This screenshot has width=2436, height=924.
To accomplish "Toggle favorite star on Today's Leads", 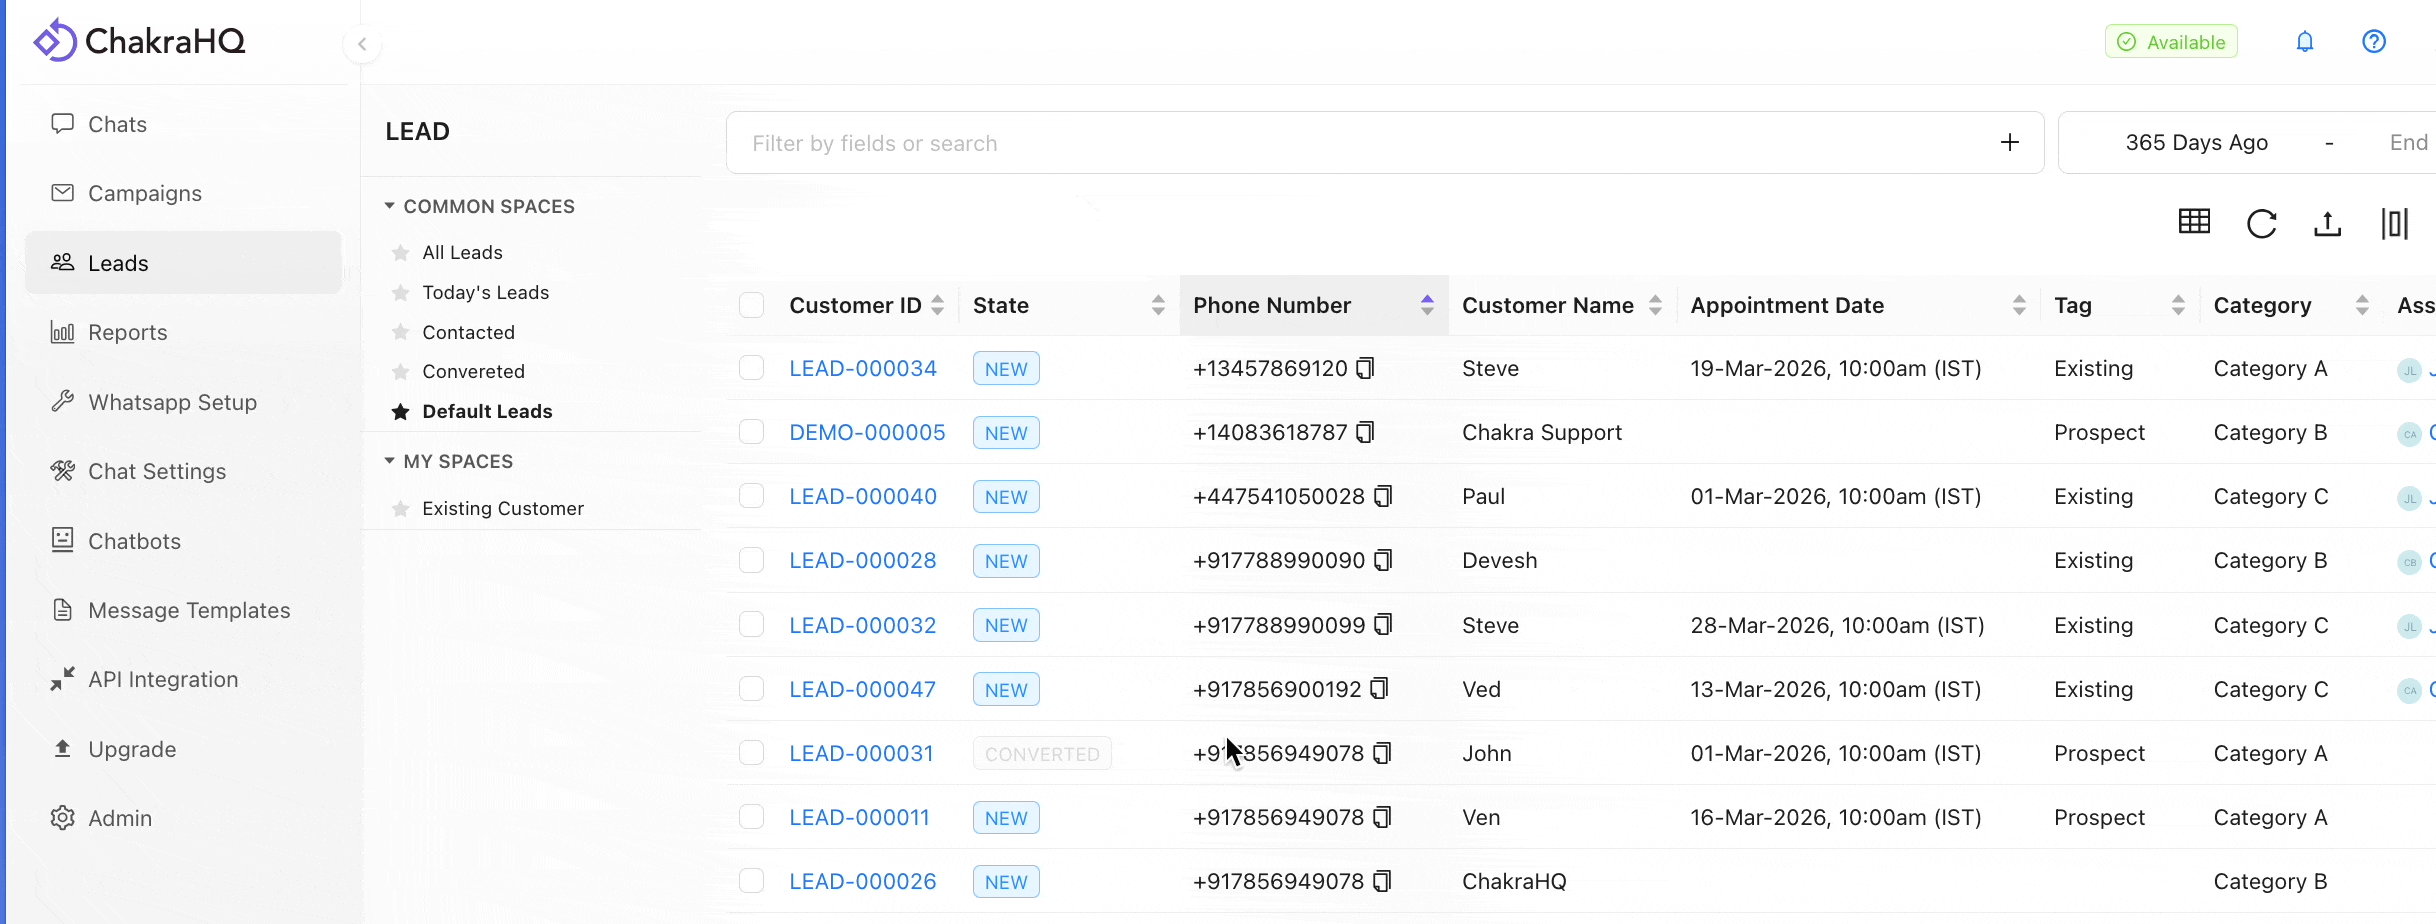I will pyautogui.click(x=401, y=292).
